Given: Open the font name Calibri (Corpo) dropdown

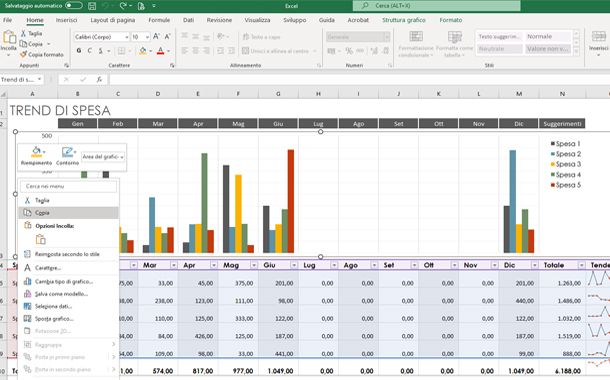Looking at the screenshot, I should coord(127,37).
